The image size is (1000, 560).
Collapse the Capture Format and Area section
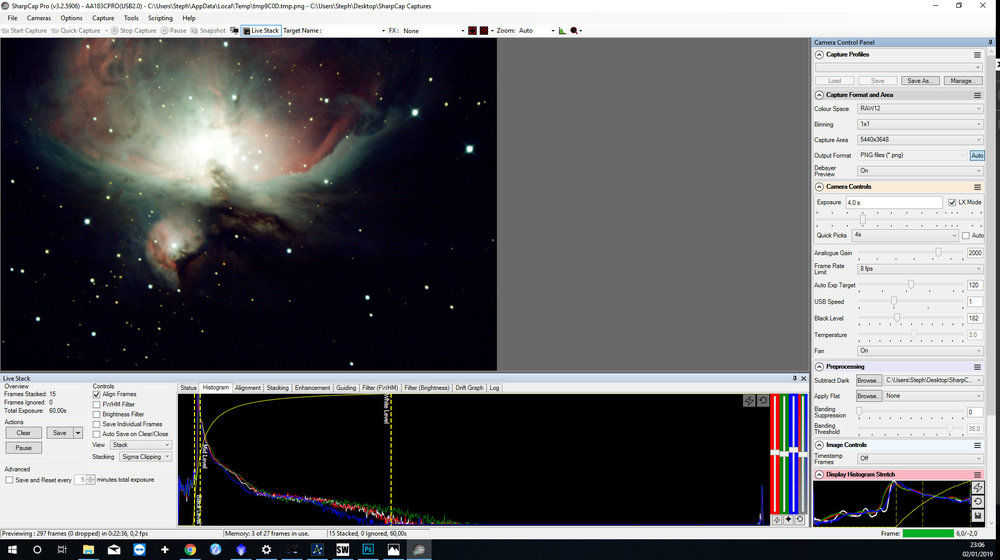(820, 95)
